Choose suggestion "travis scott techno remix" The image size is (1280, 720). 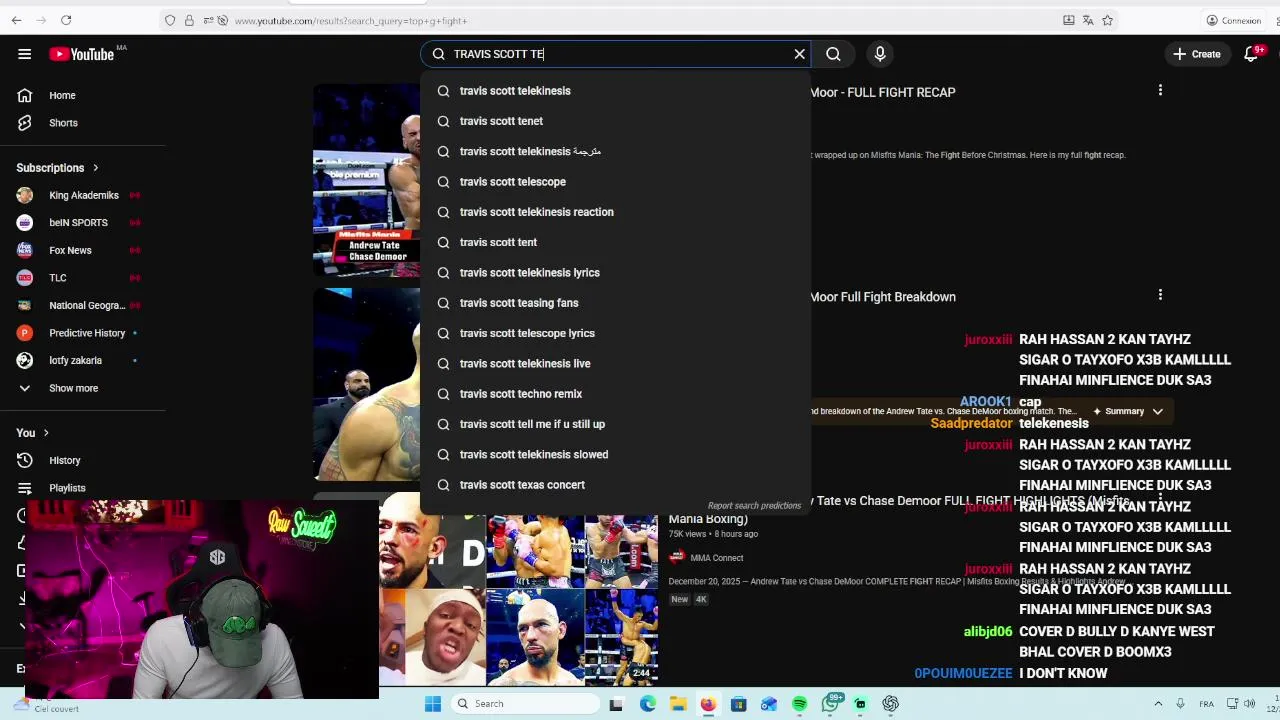pyautogui.click(x=615, y=394)
